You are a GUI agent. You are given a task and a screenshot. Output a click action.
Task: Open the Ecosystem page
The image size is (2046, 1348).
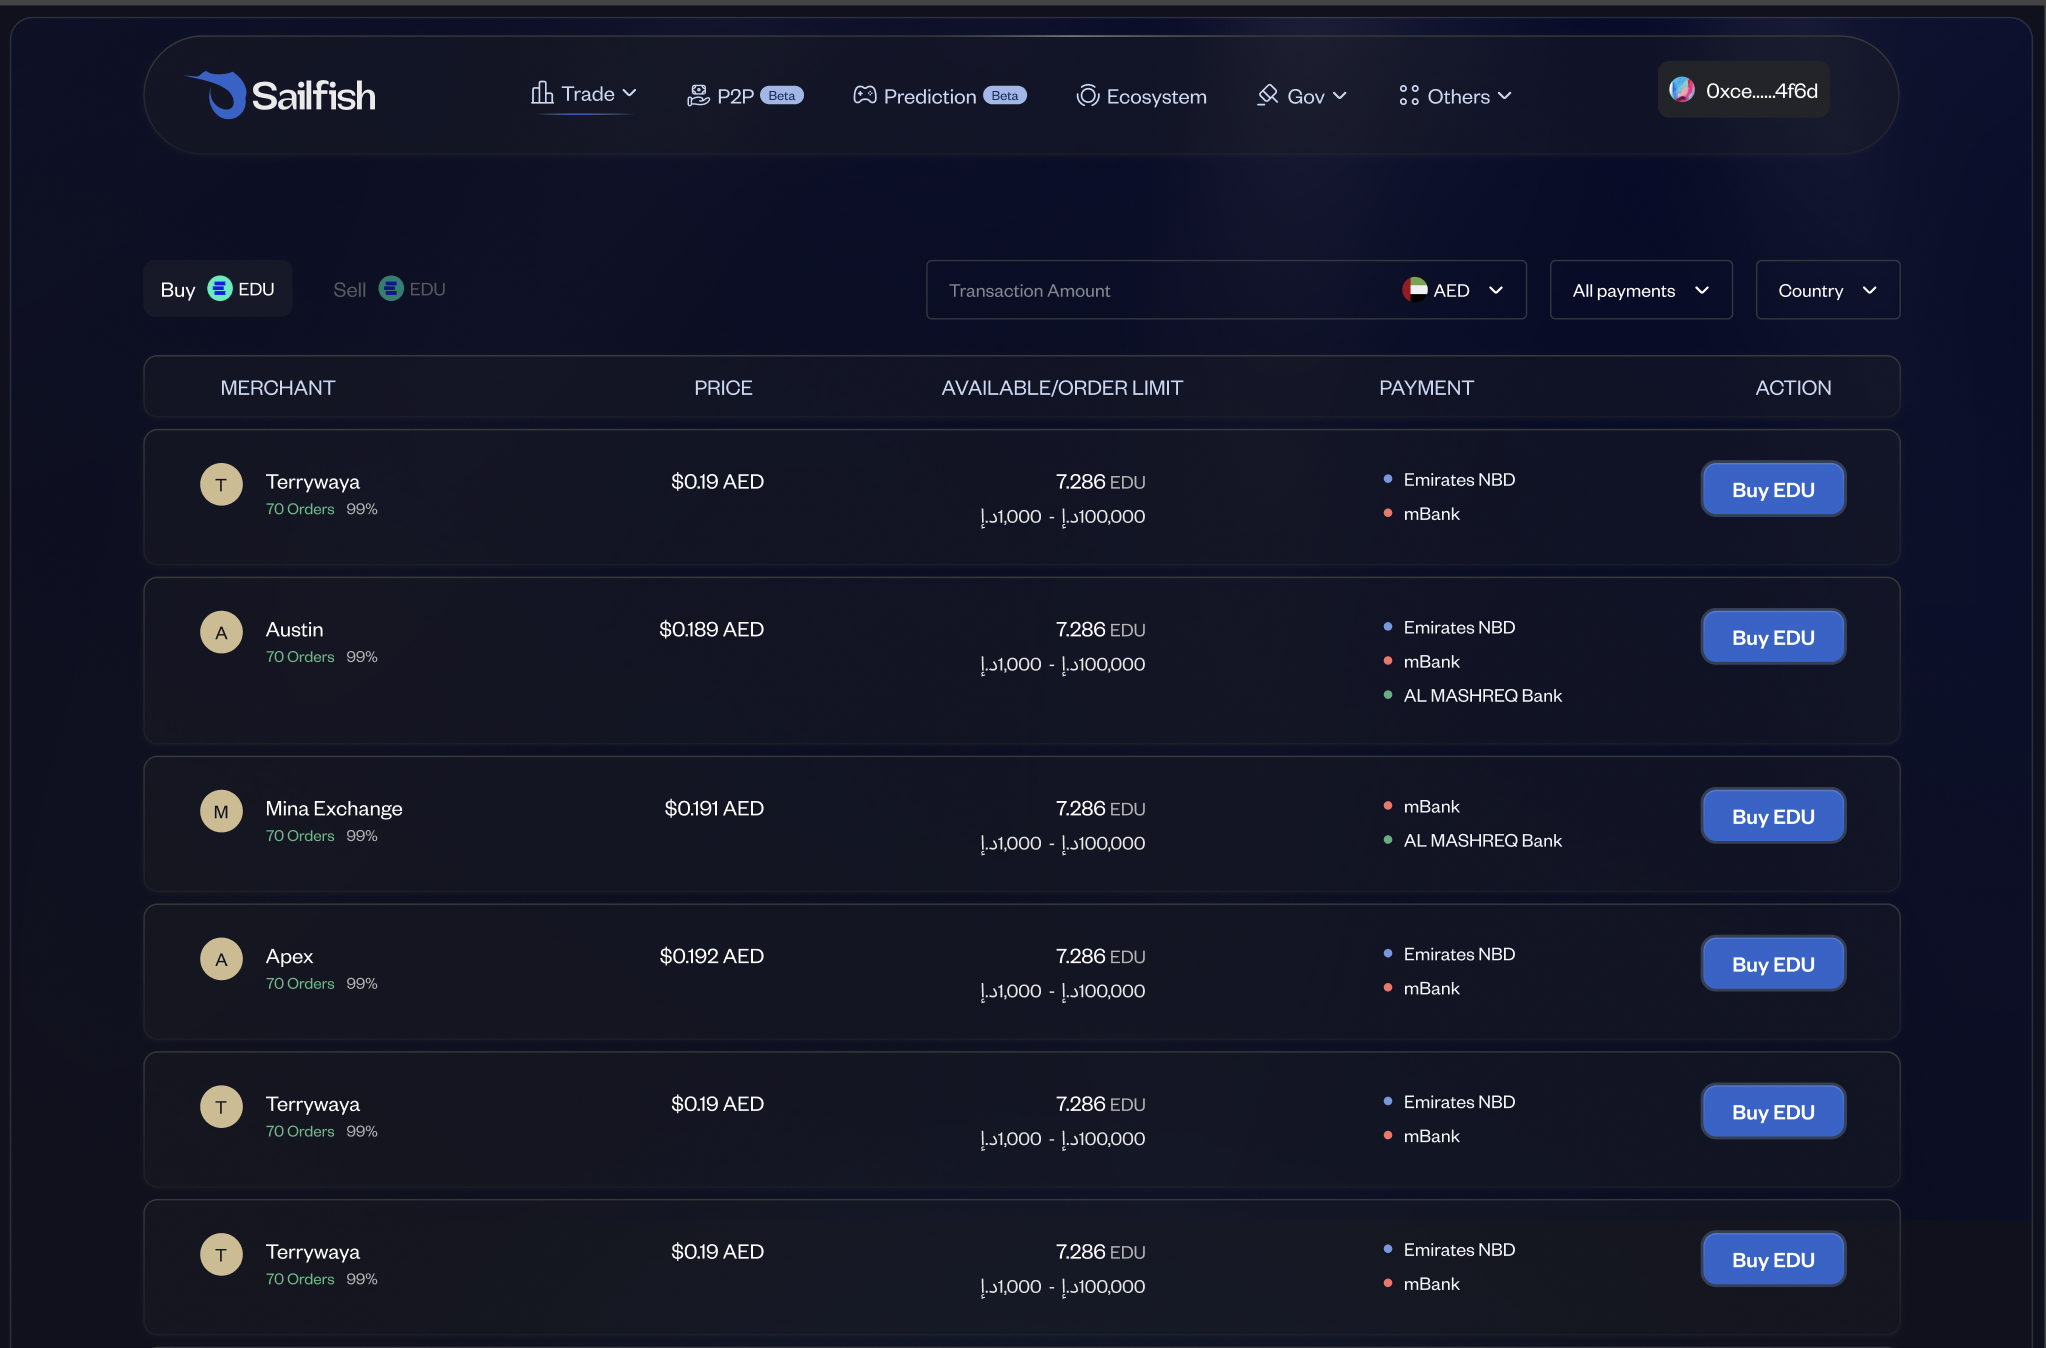1141,96
